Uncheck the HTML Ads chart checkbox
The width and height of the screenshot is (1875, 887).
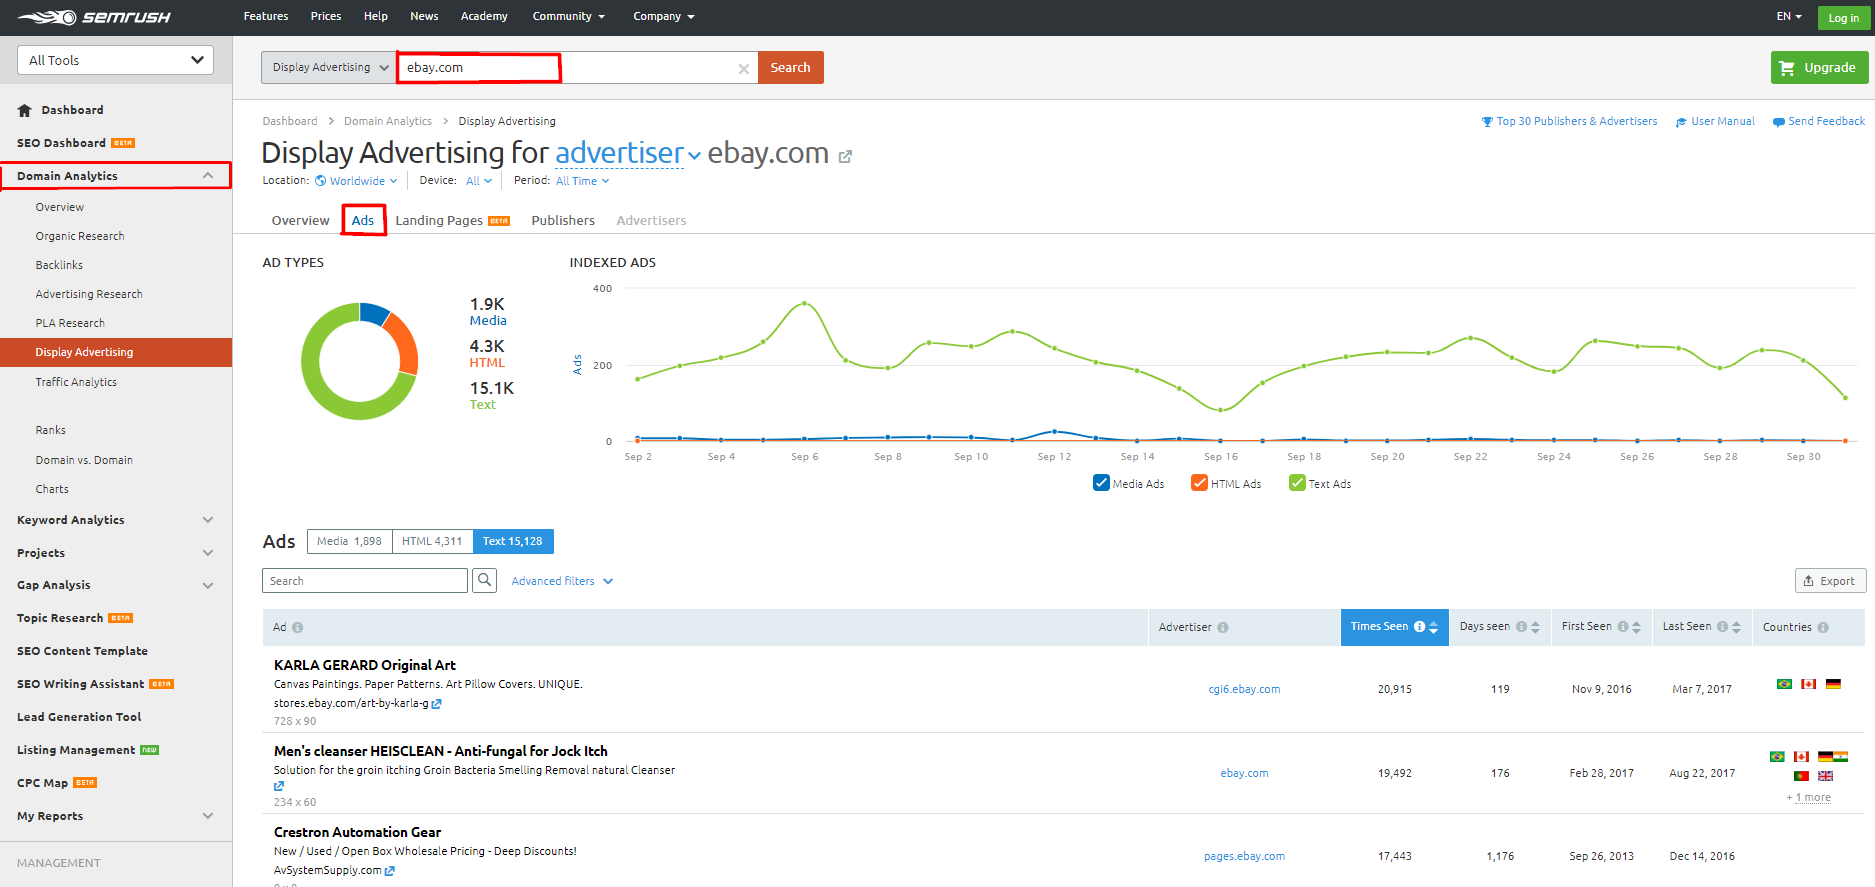[x=1199, y=483]
